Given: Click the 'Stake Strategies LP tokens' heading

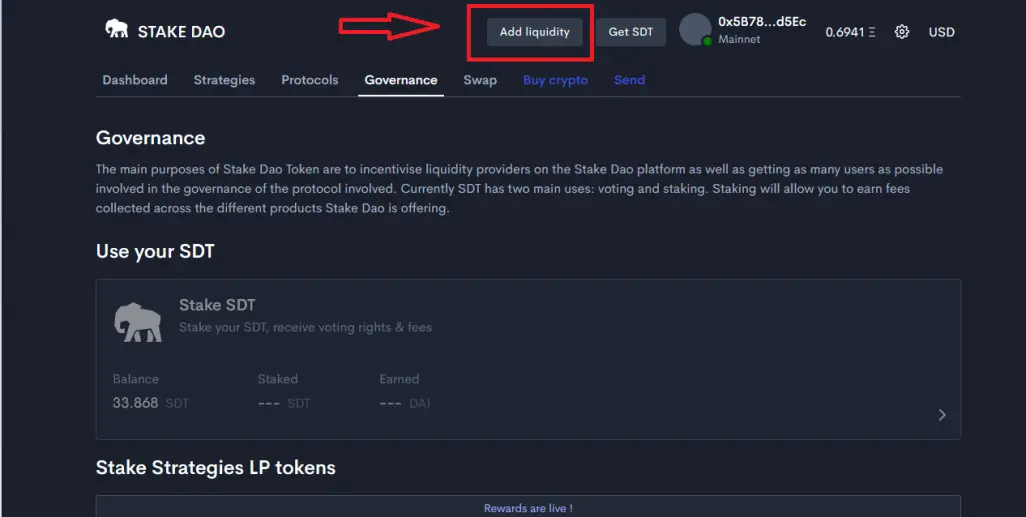Looking at the screenshot, I should [x=216, y=467].
